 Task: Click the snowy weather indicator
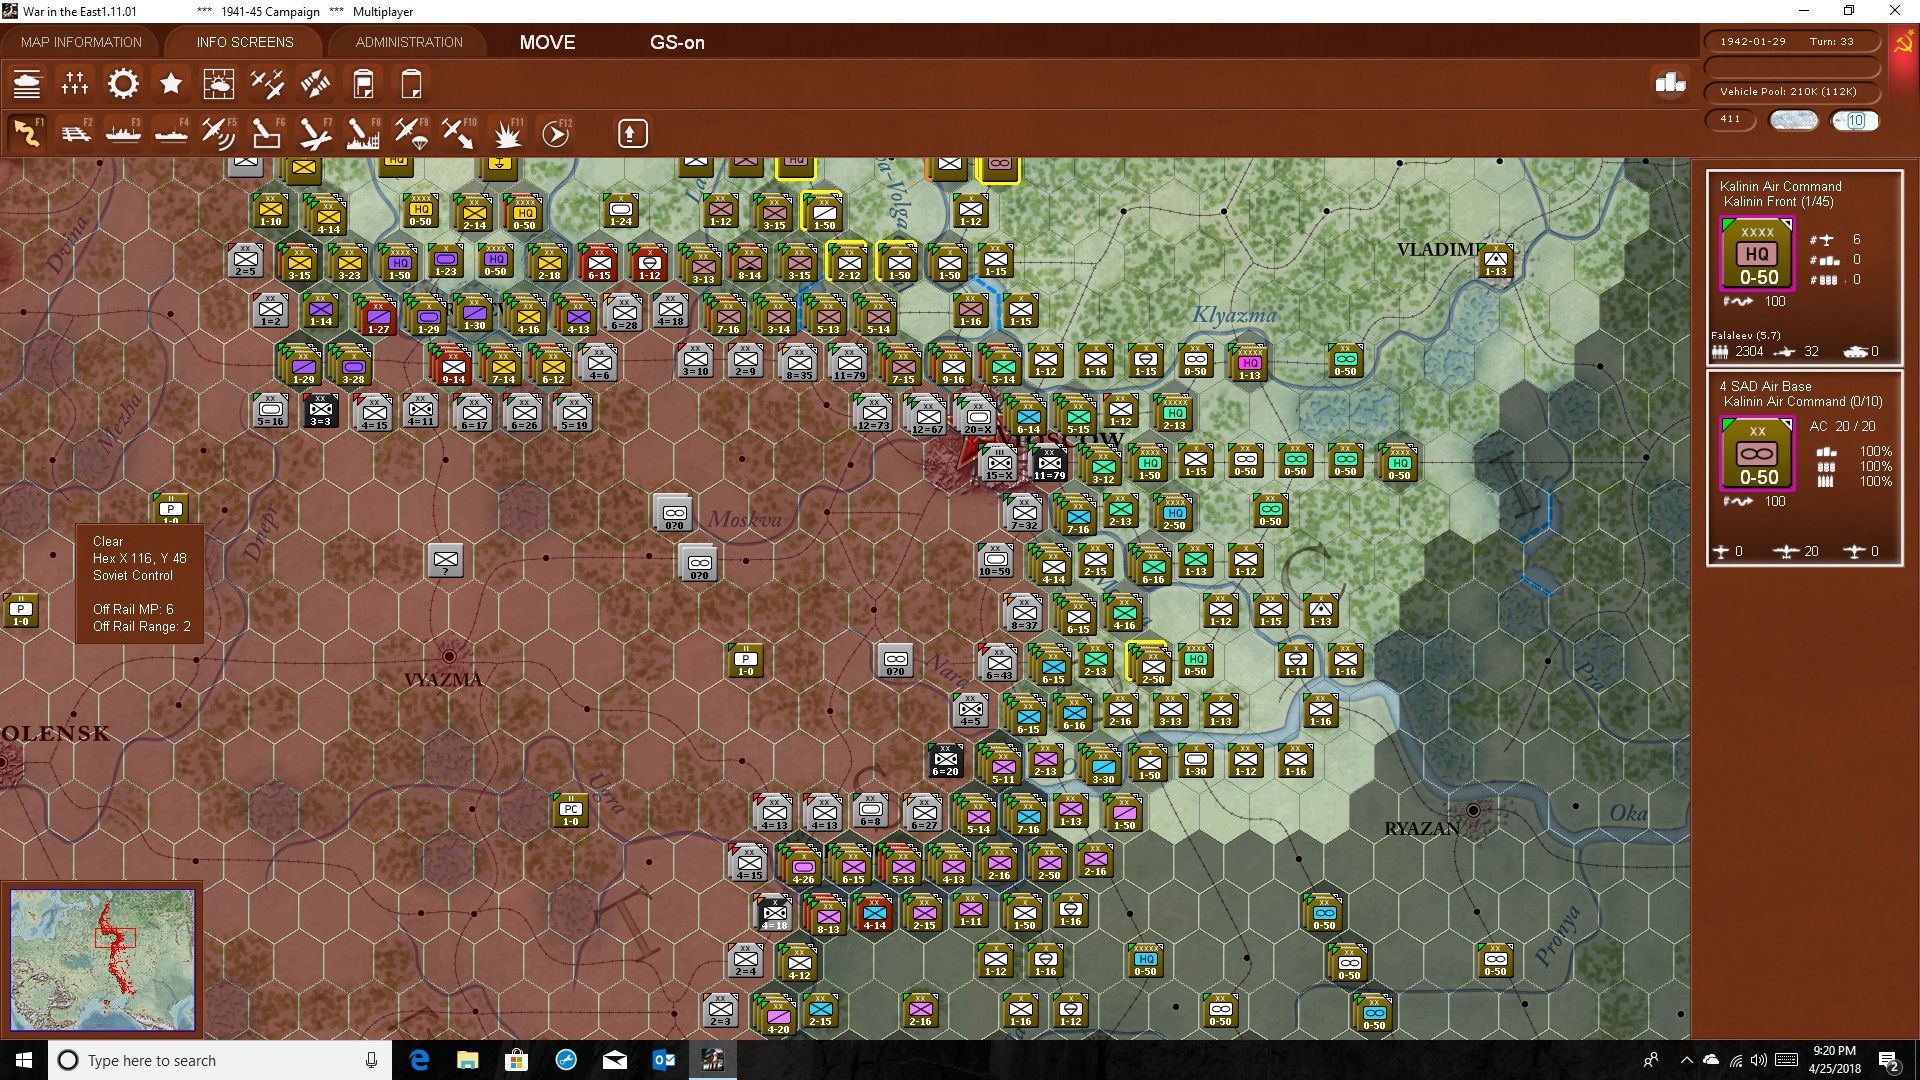click(1793, 120)
